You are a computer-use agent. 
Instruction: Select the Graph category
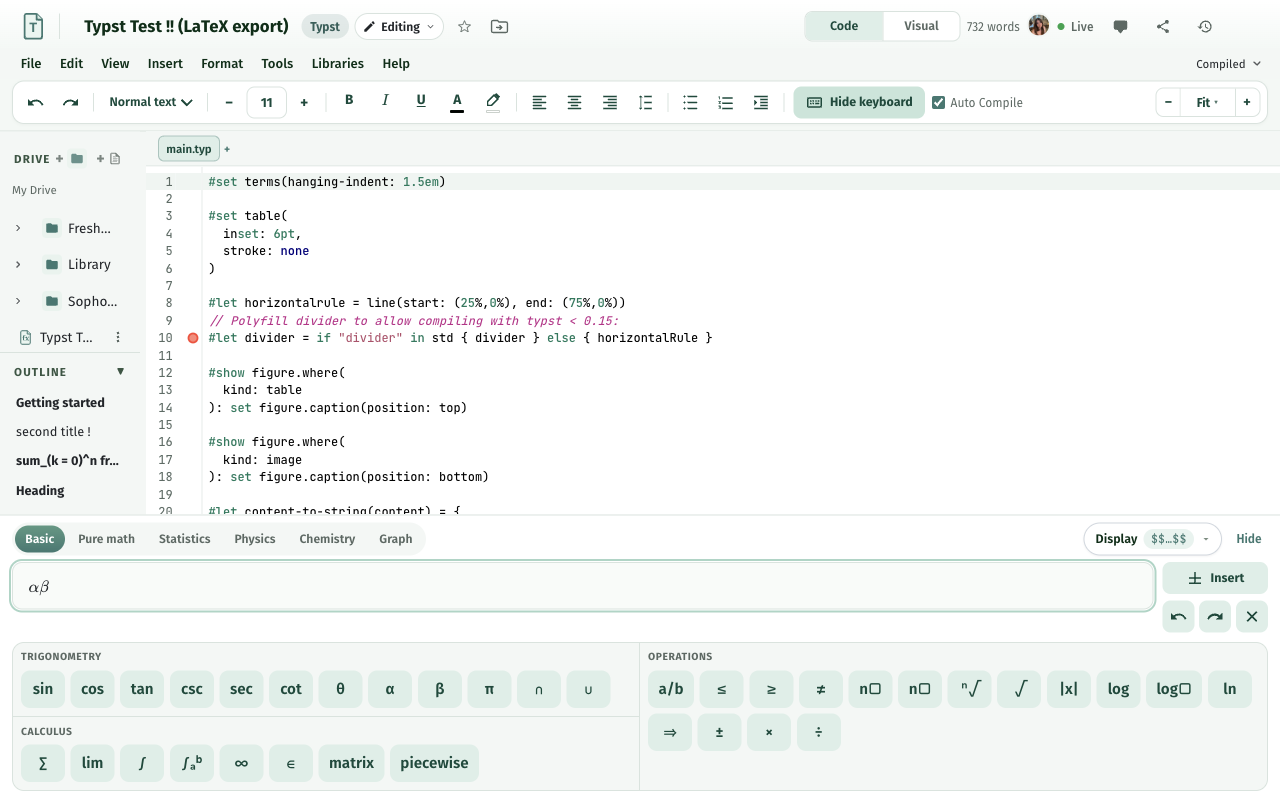coord(396,539)
